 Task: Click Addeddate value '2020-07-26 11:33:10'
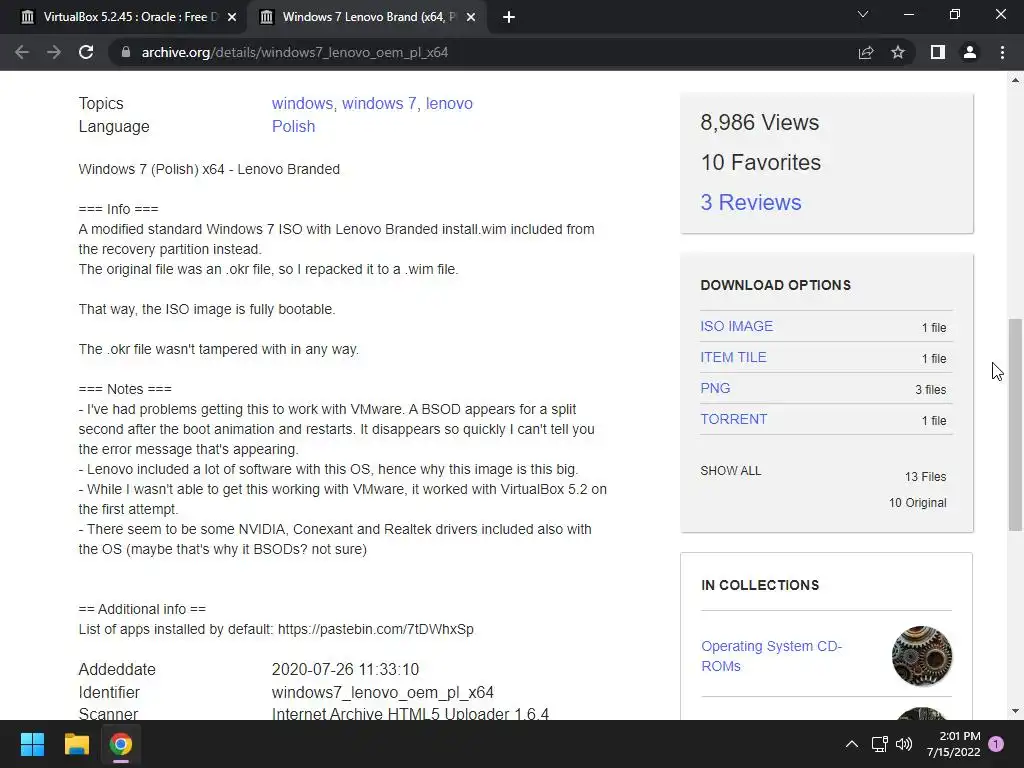click(x=345, y=669)
